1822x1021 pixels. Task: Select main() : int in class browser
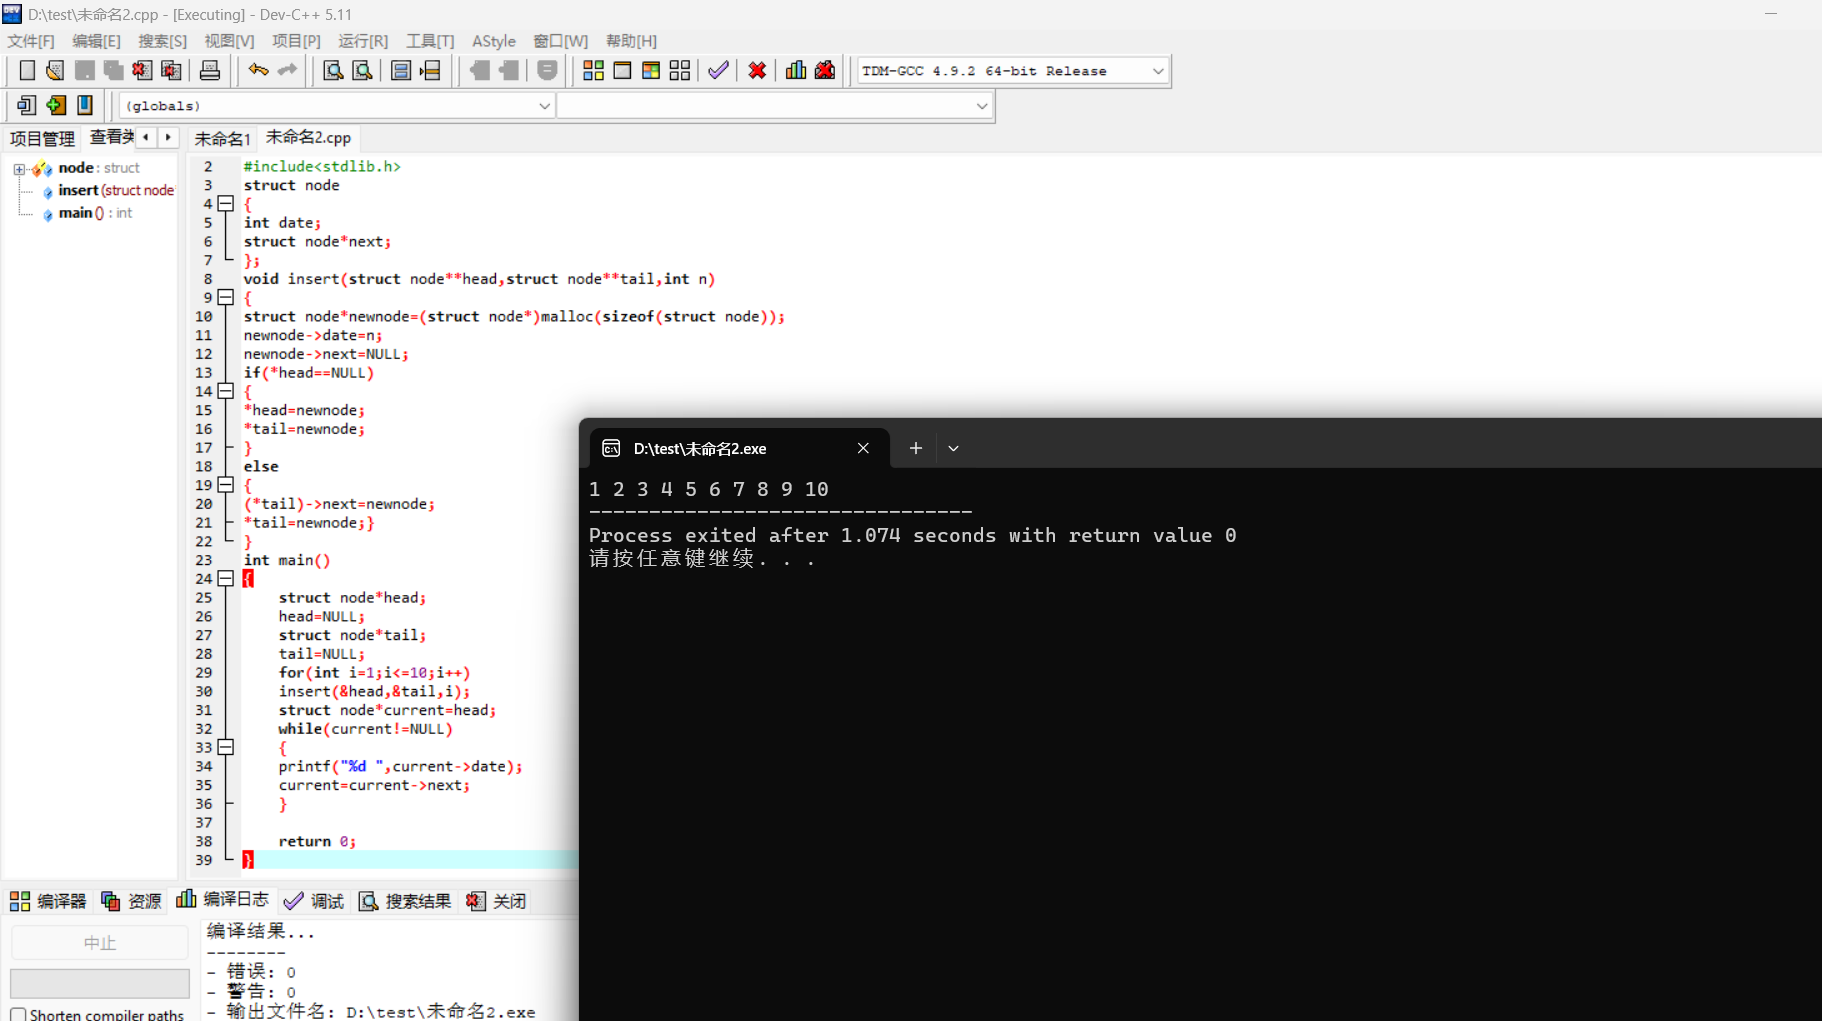(87, 213)
